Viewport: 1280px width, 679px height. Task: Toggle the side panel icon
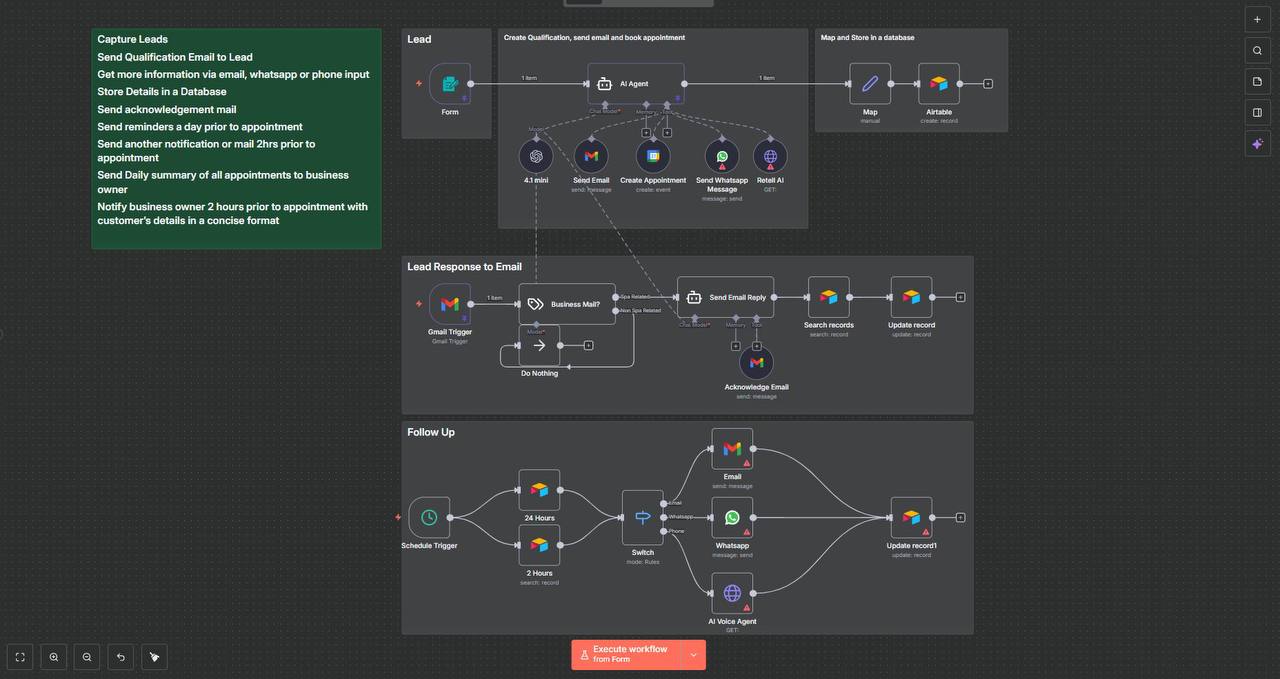pos(1257,112)
